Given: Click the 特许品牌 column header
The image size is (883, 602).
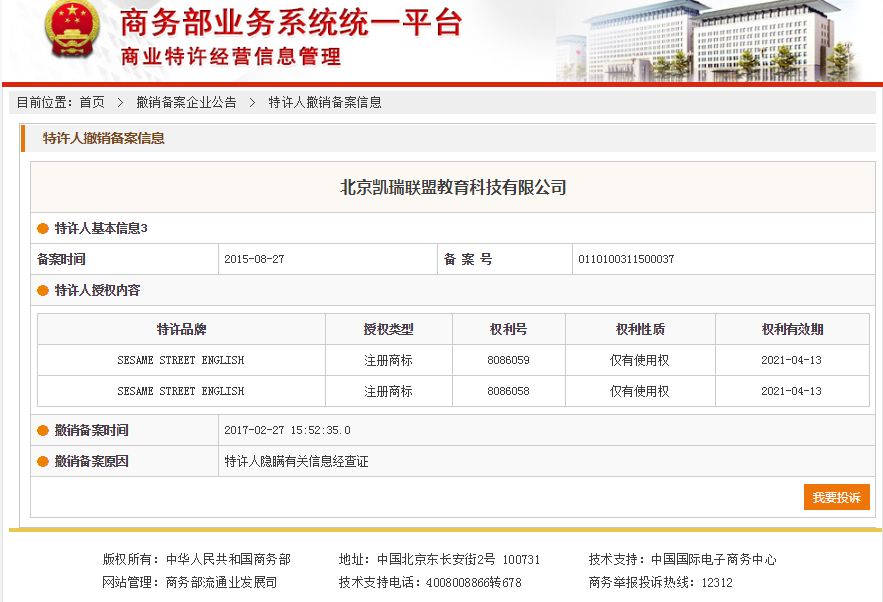Looking at the screenshot, I should click(181, 329).
